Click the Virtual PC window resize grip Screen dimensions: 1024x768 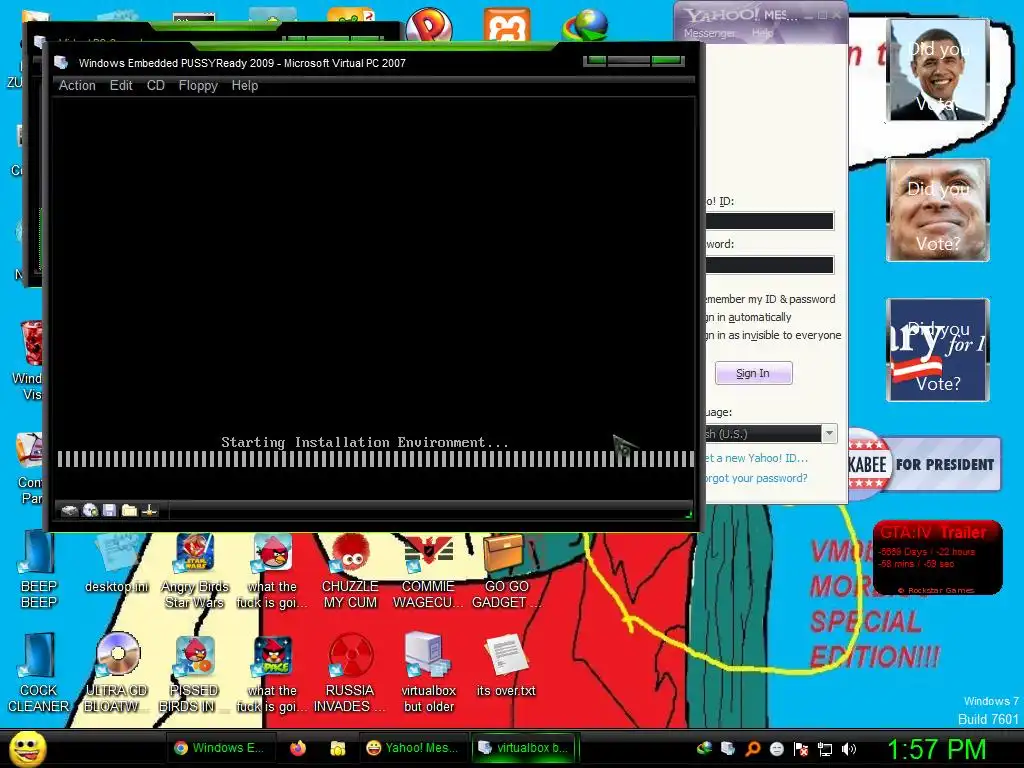coord(688,515)
